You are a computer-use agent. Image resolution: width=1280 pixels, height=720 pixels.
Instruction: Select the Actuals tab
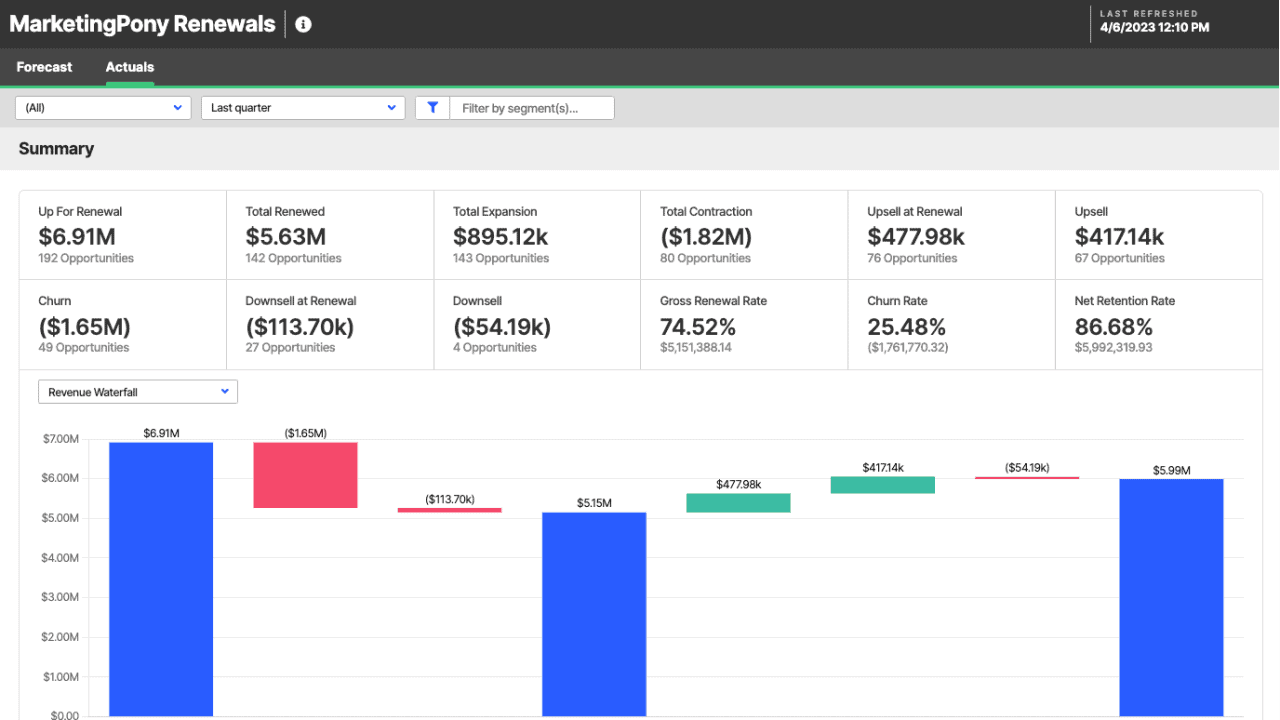[129, 67]
